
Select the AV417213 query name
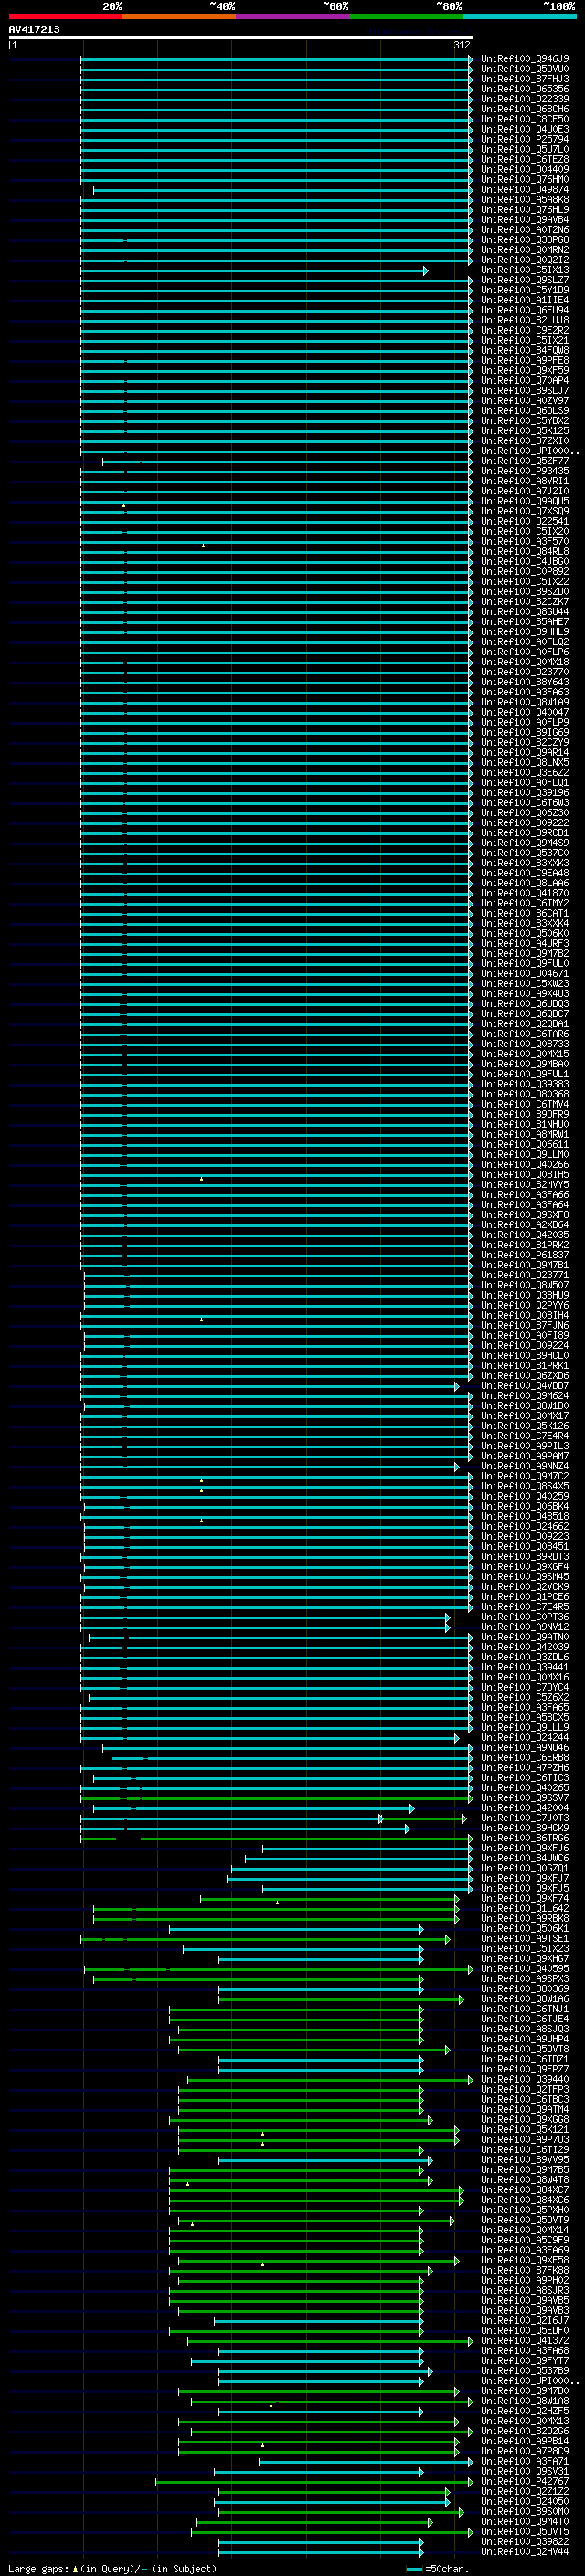(34, 29)
